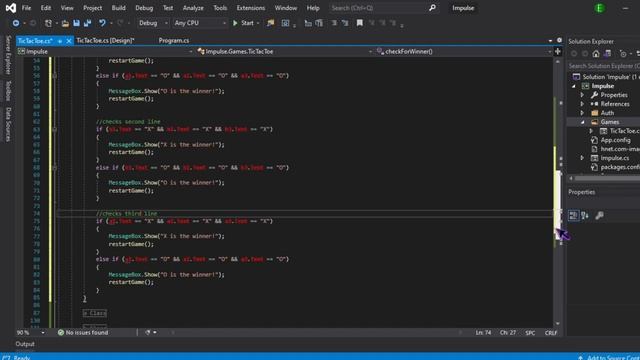Expand TicTacToe.cs node in tree

[x=591, y=131]
